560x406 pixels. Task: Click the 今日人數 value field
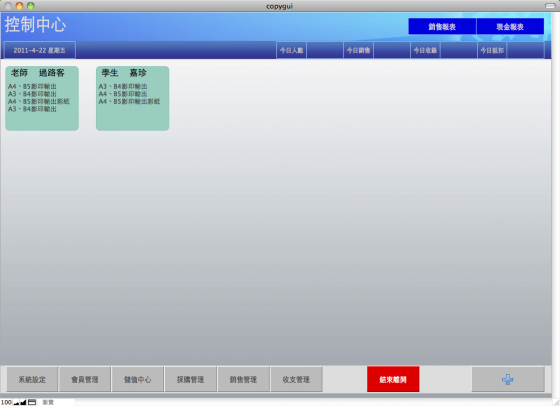pyautogui.click(x=325, y=50)
